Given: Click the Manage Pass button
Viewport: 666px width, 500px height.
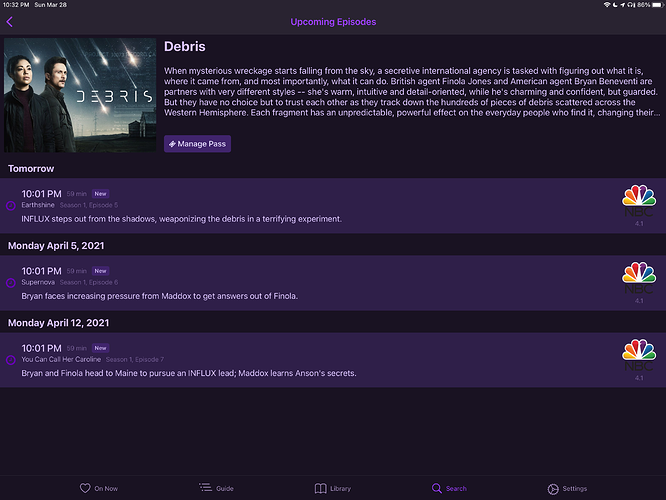Looking at the screenshot, I should pyautogui.click(x=198, y=144).
